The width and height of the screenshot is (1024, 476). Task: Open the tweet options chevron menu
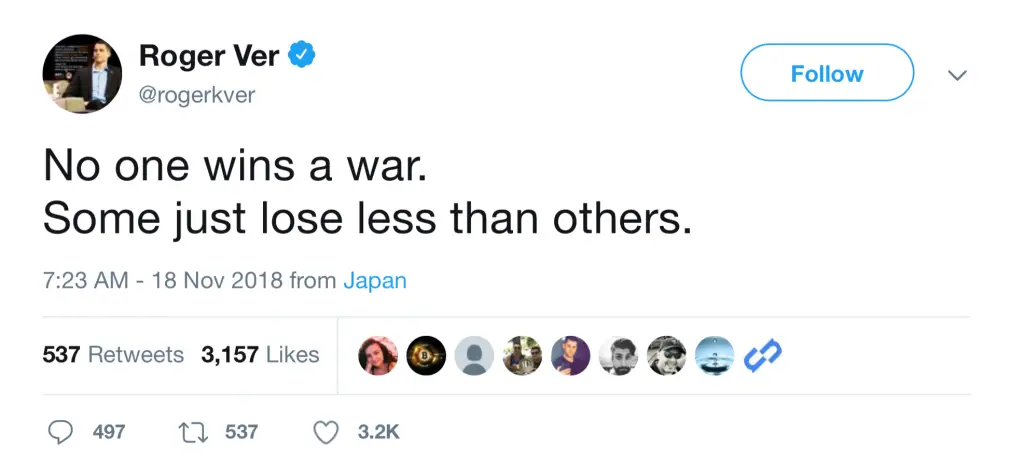click(957, 75)
